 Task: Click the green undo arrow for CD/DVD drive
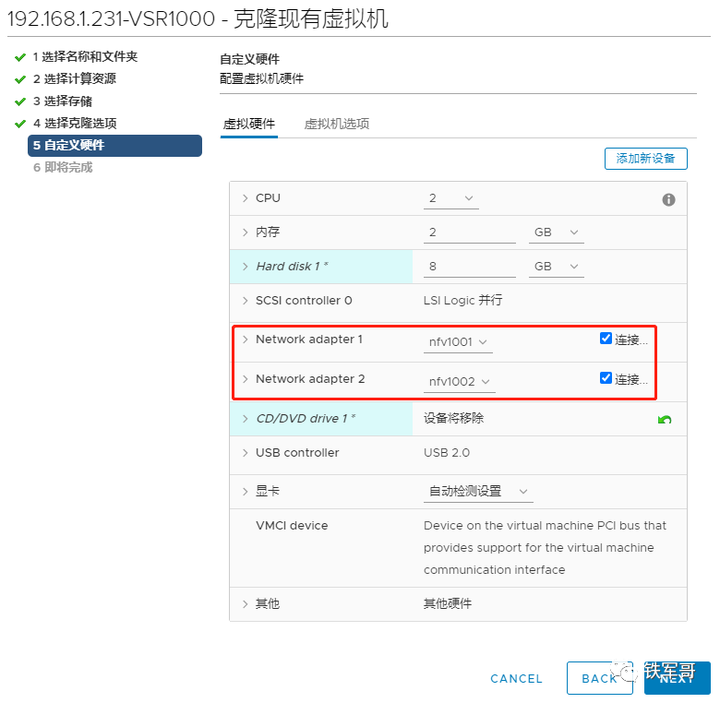tap(664, 419)
